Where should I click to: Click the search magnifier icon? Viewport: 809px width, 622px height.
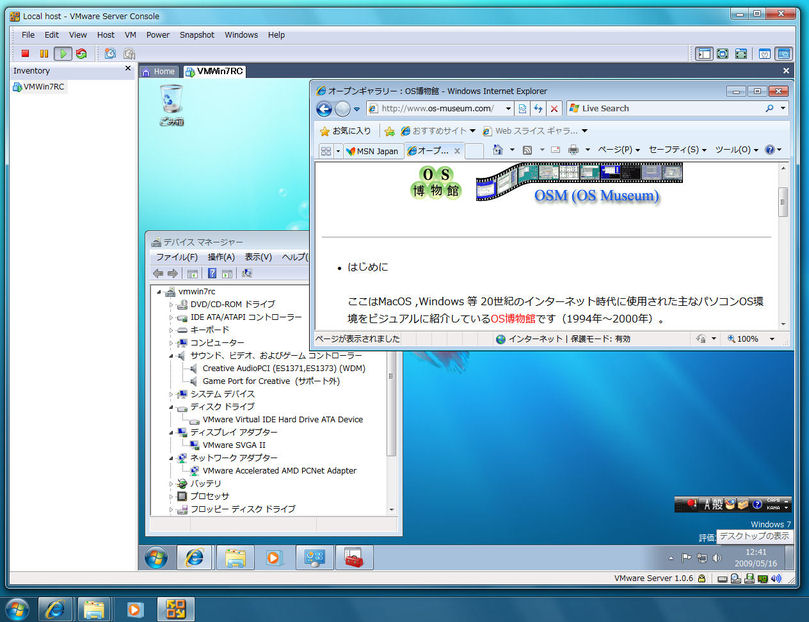coord(769,108)
